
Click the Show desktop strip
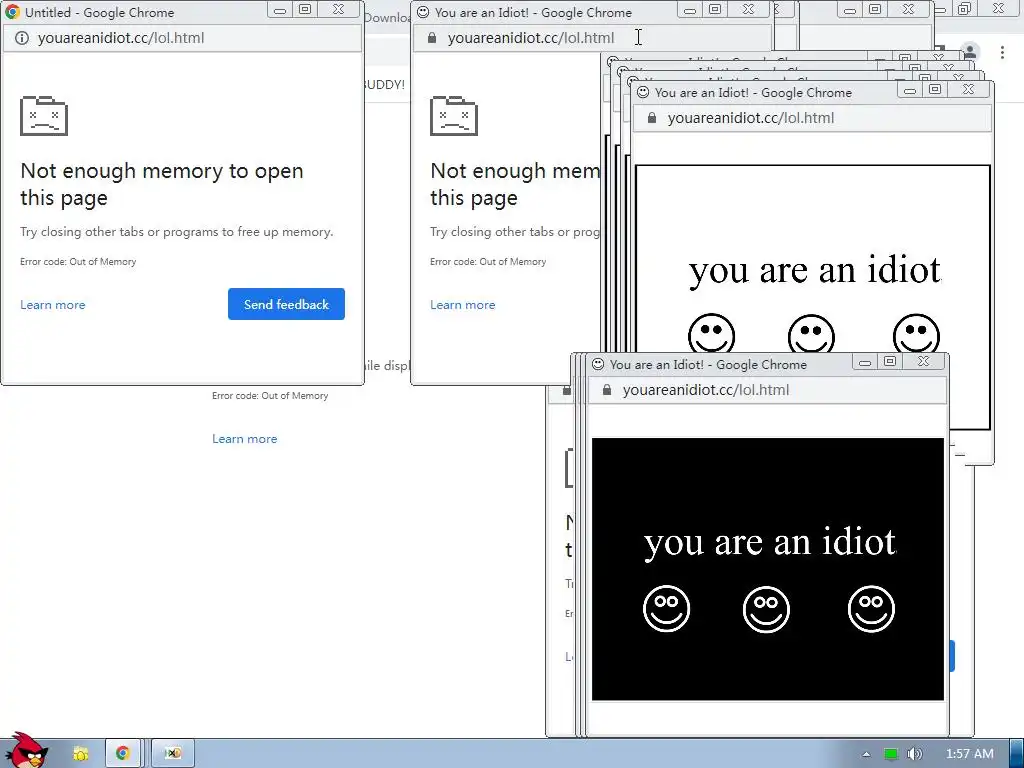click(x=1017, y=754)
